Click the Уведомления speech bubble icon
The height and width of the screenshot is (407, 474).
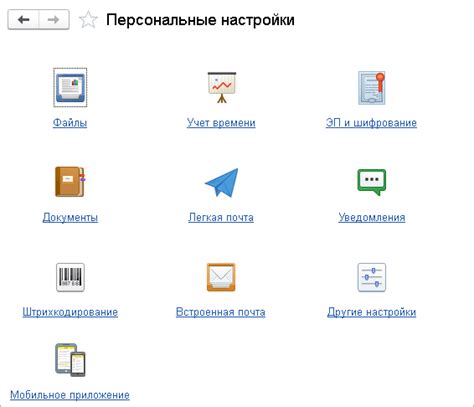point(372,182)
